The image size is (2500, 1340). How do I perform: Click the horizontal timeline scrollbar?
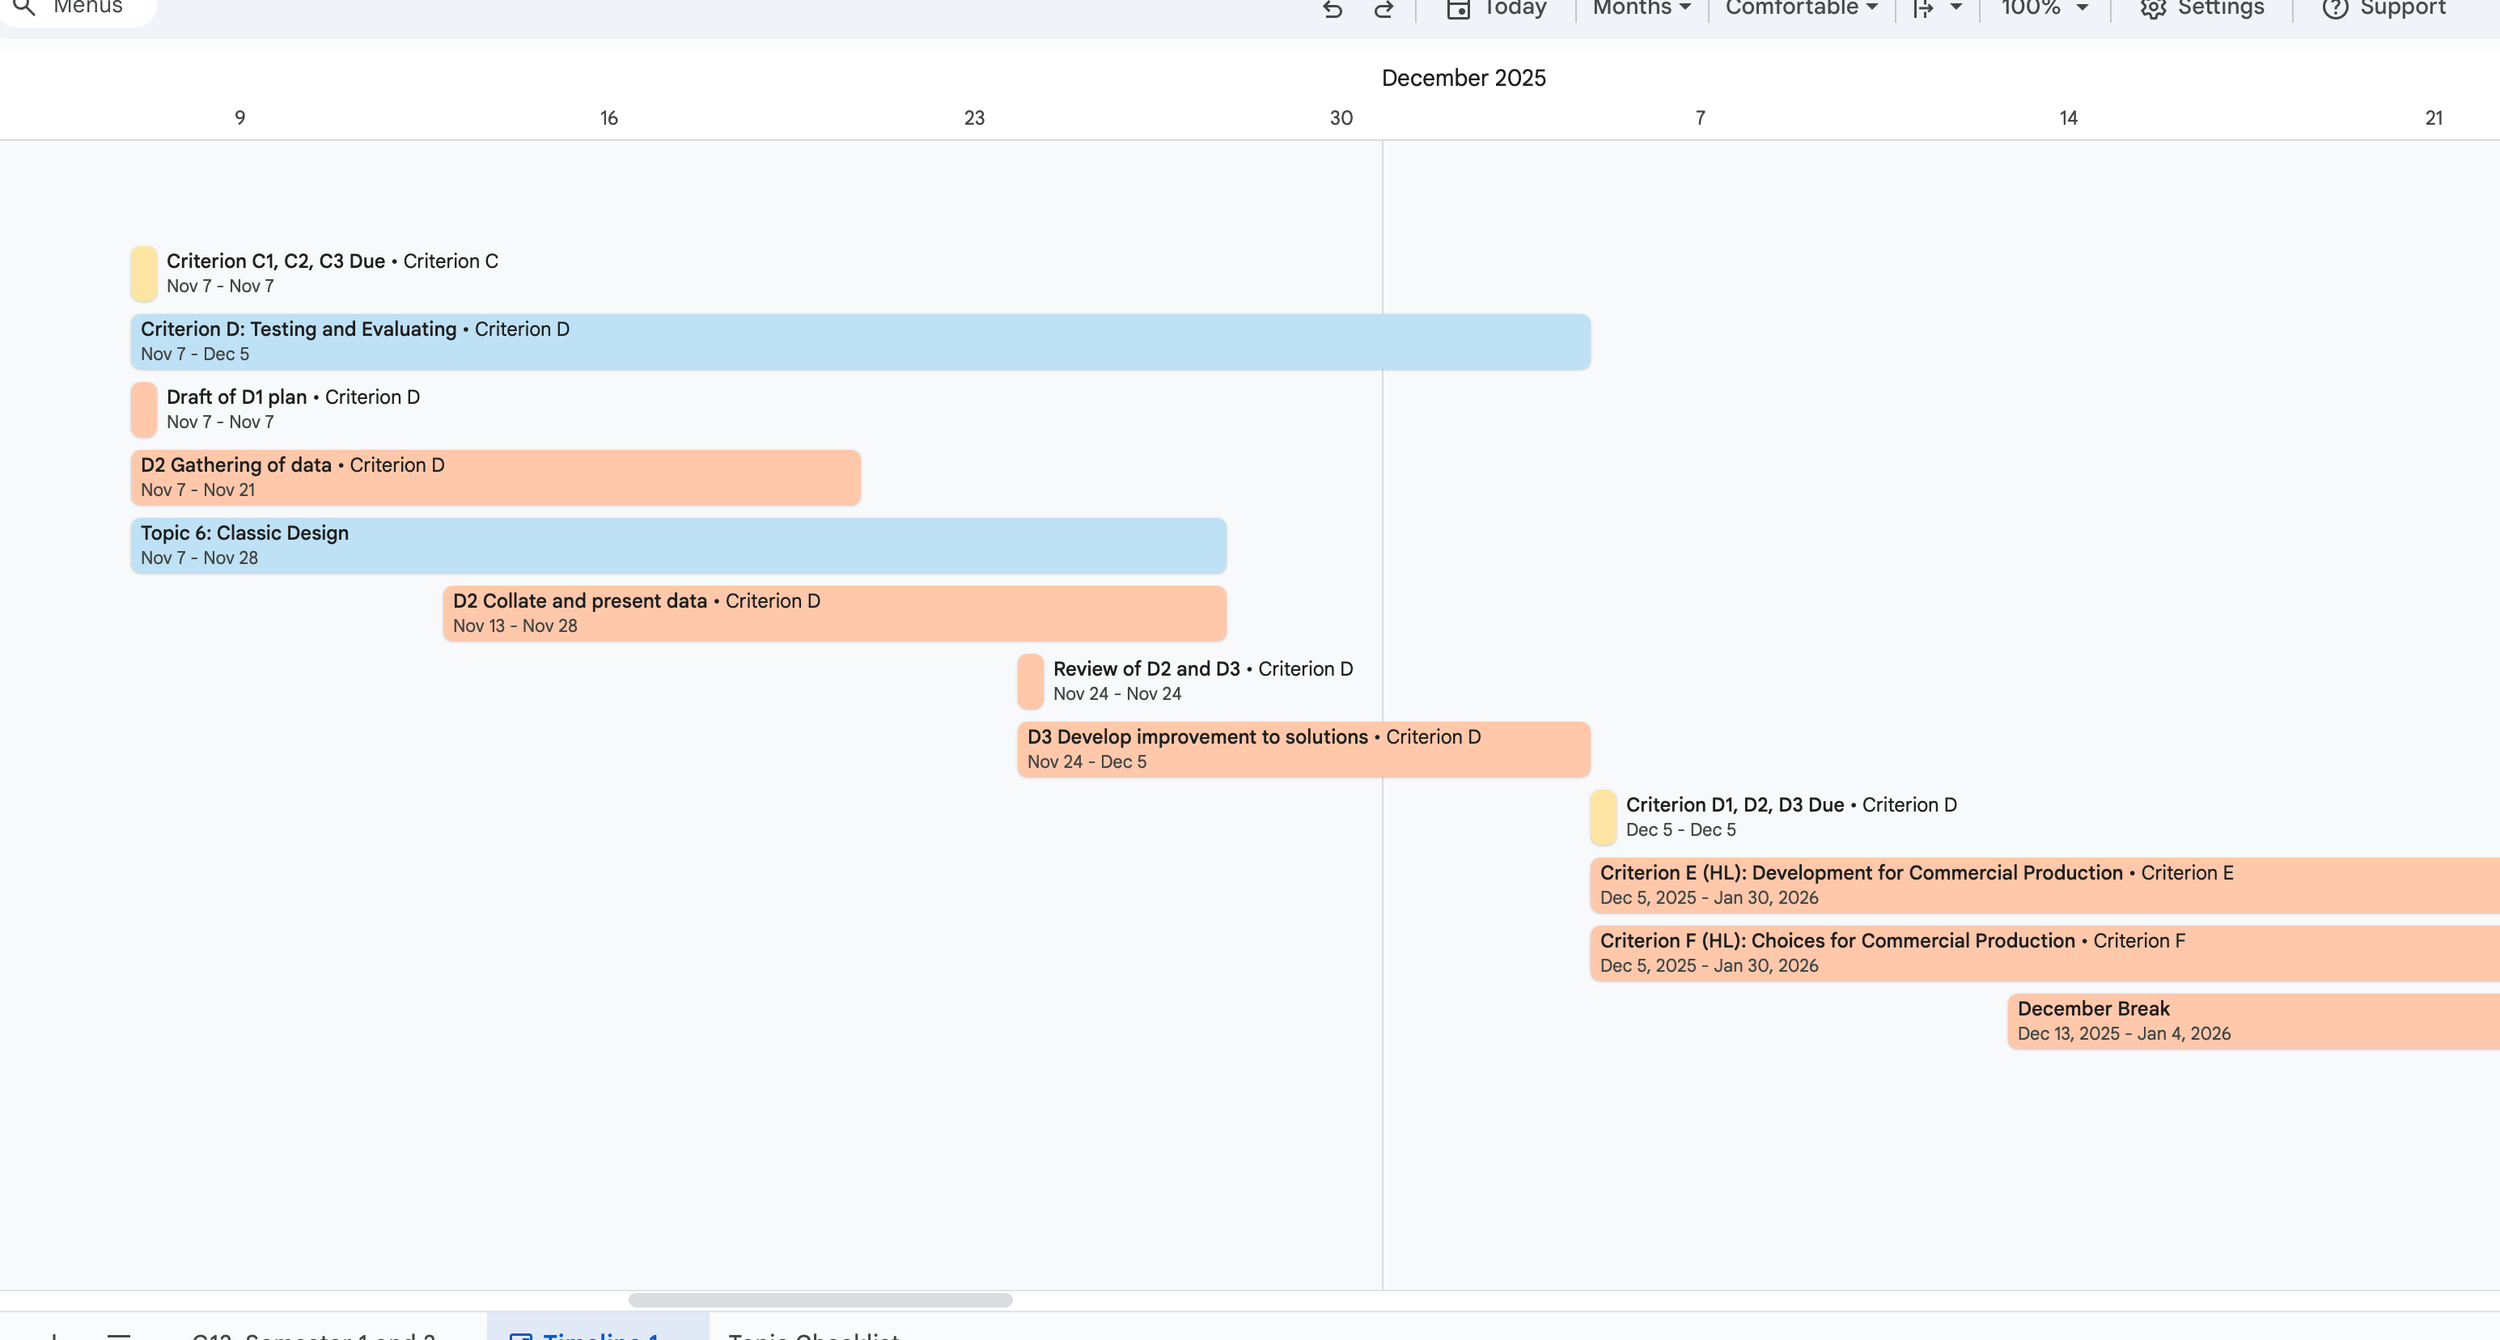tap(820, 1300)
